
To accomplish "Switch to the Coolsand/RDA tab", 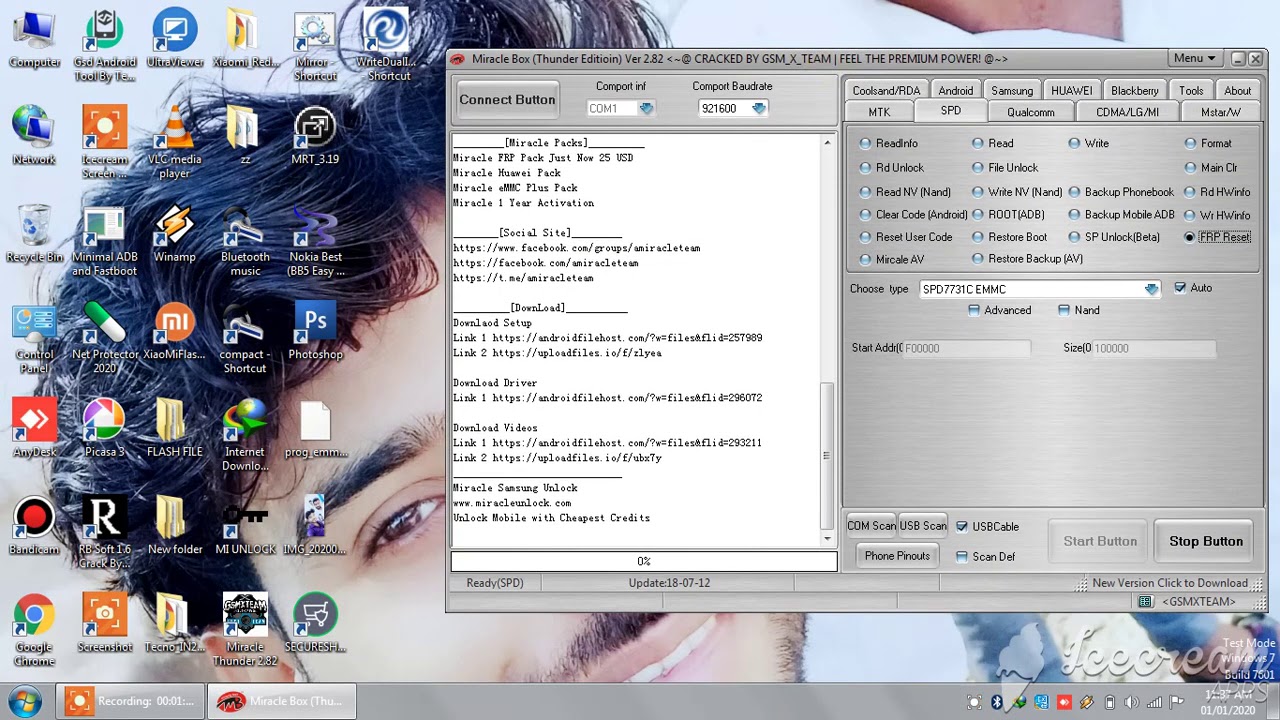I will (x=886, y=90).
